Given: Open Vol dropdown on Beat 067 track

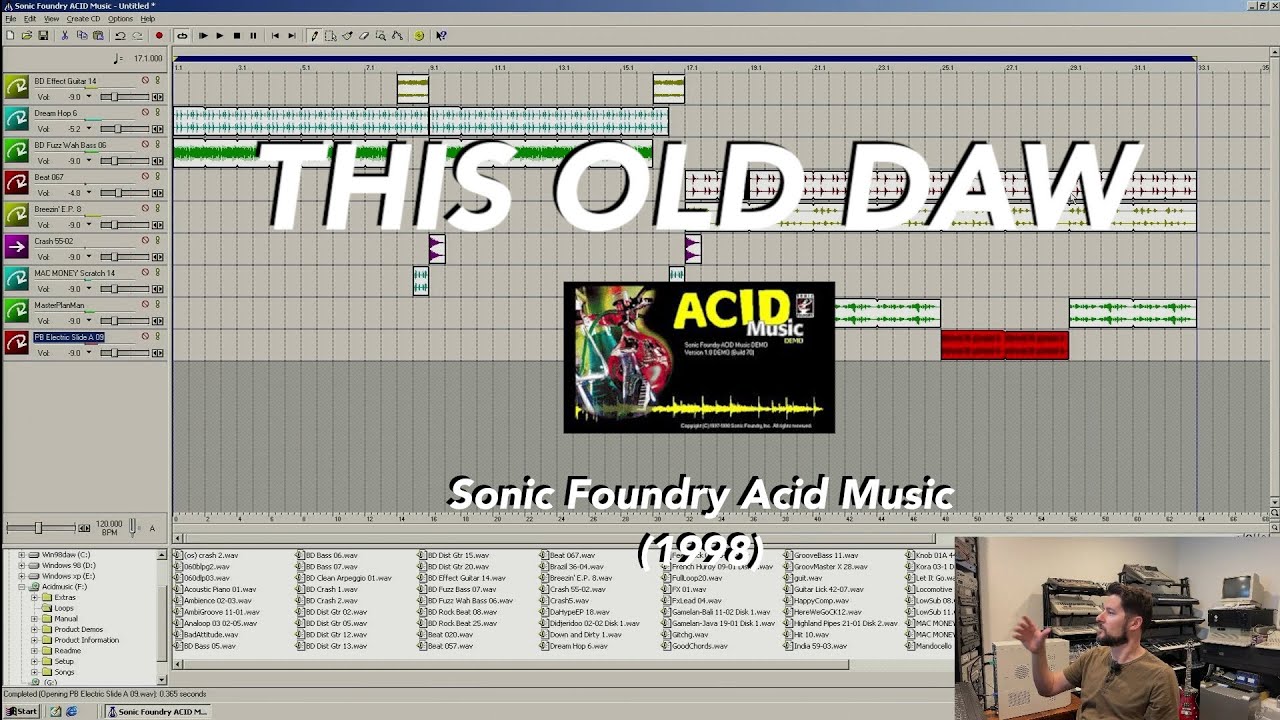Looking at the screenshot, I should (x=88, y=193).
